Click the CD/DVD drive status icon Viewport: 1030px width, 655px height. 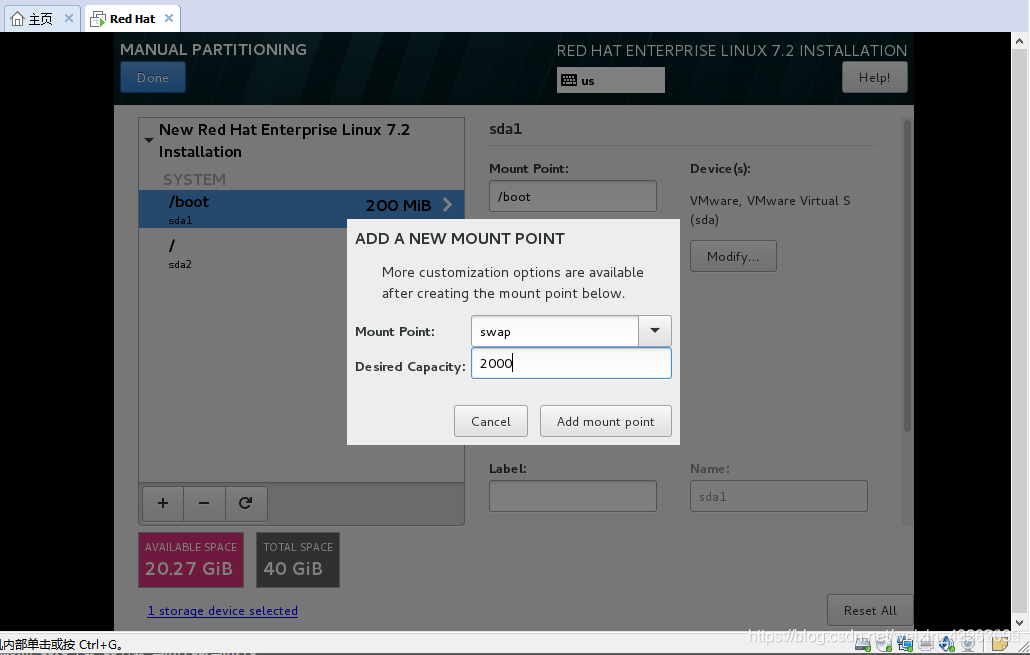coord(884,644)
